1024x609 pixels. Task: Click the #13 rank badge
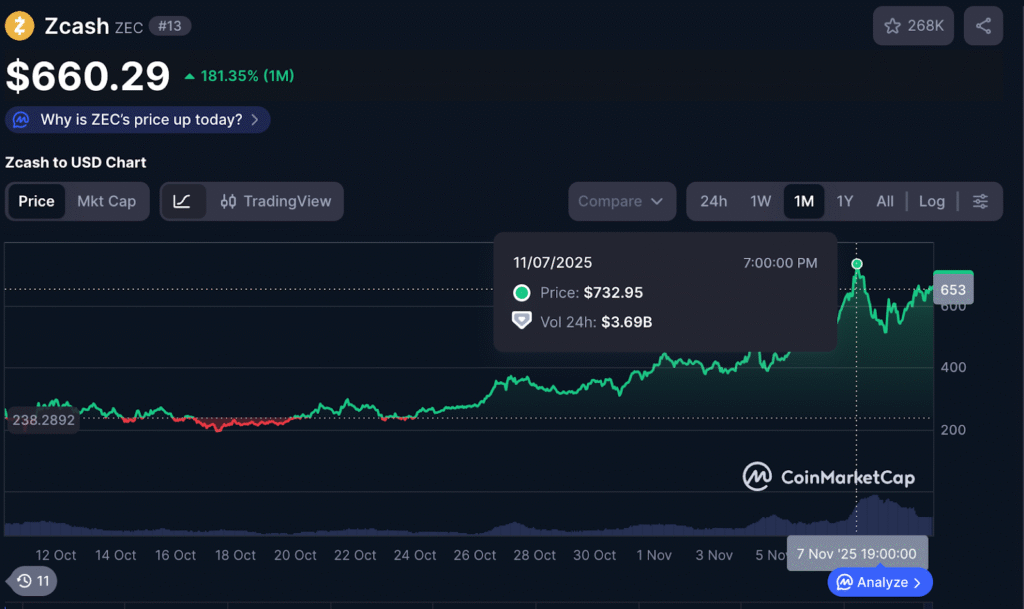point(170,26)
